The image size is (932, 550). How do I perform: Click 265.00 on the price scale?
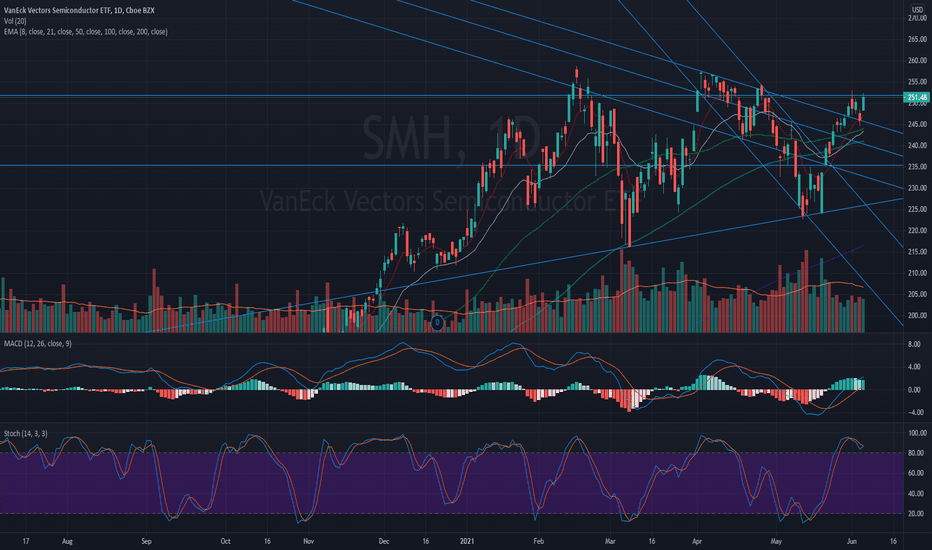(x=917, y=39)
